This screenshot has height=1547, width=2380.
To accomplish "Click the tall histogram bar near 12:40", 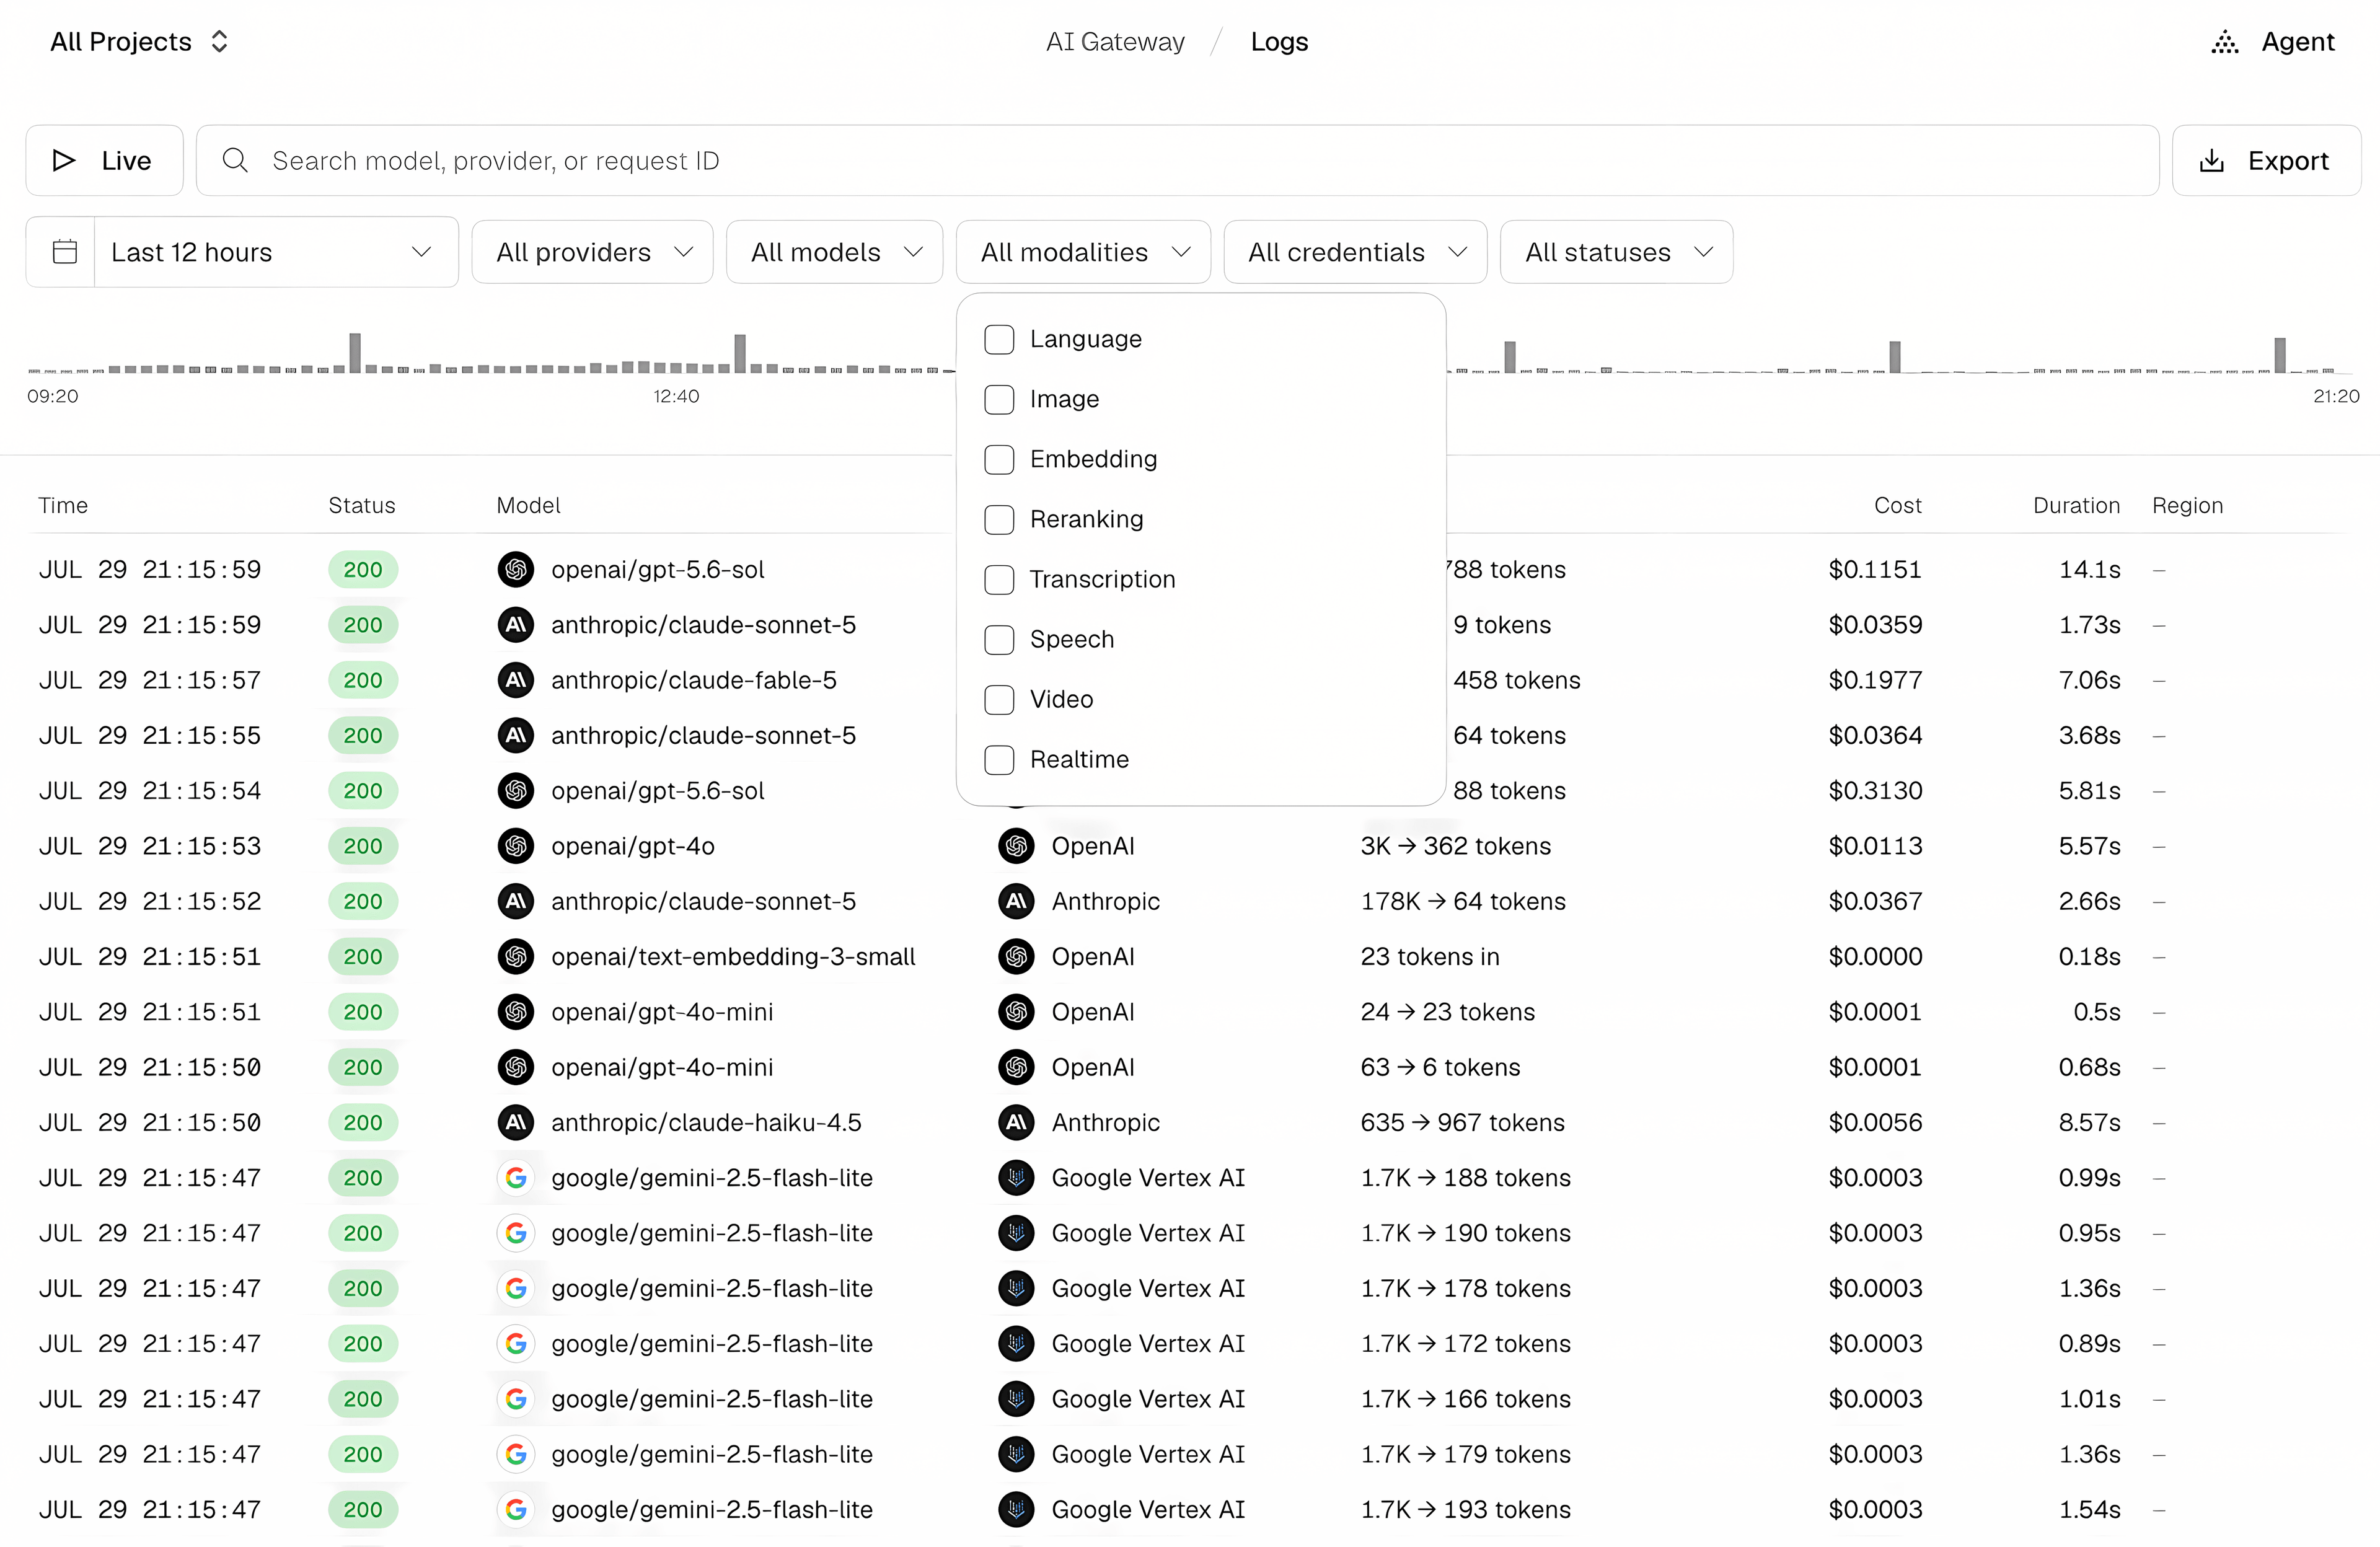I will click(x=740, y=353).
